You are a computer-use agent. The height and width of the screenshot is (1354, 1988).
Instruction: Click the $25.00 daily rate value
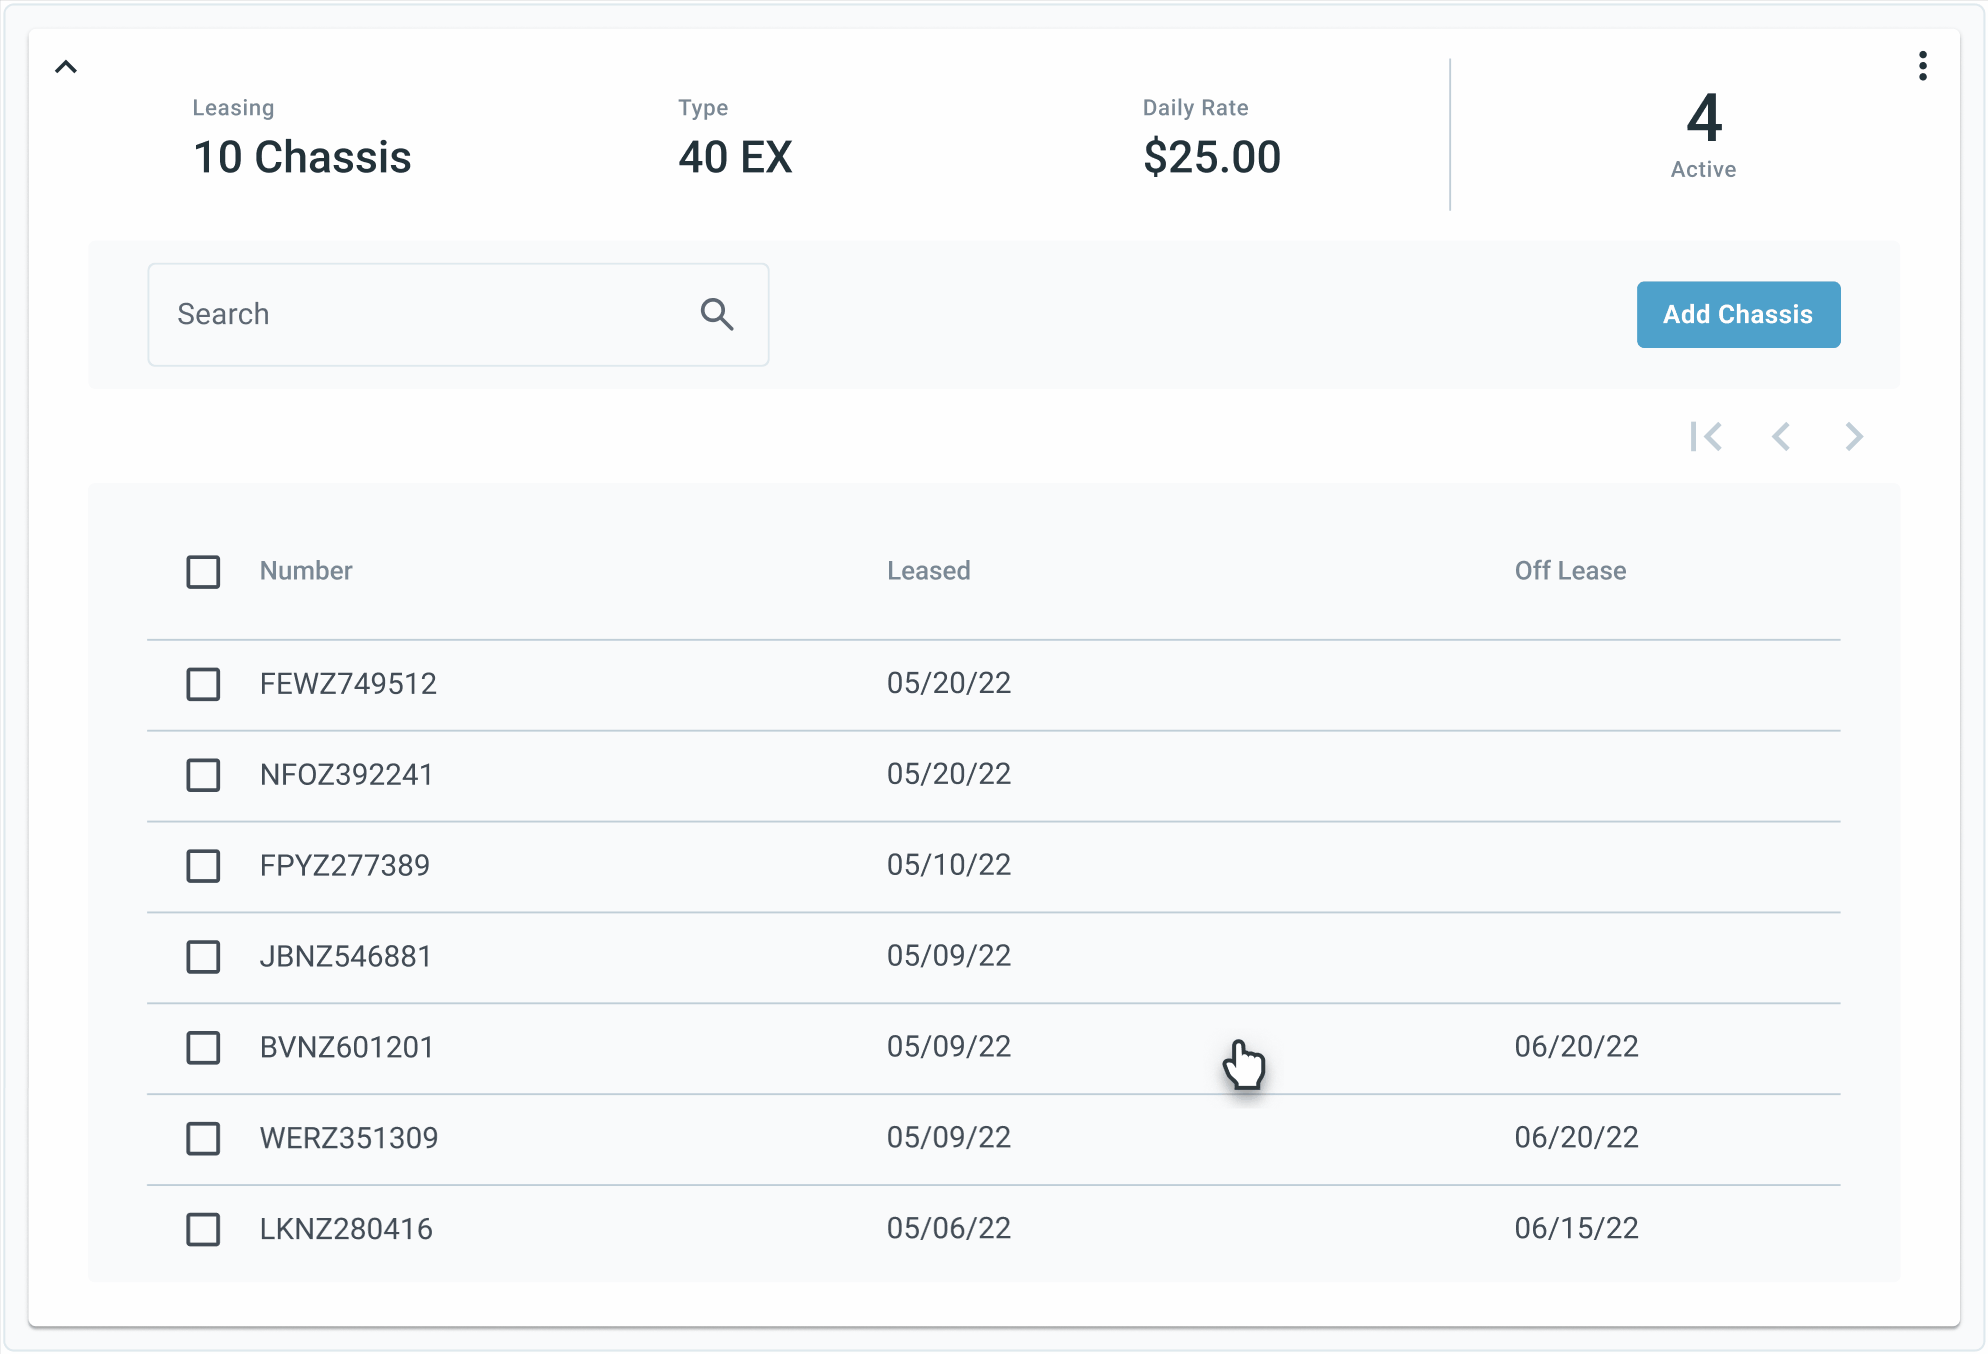[1212, 158]
